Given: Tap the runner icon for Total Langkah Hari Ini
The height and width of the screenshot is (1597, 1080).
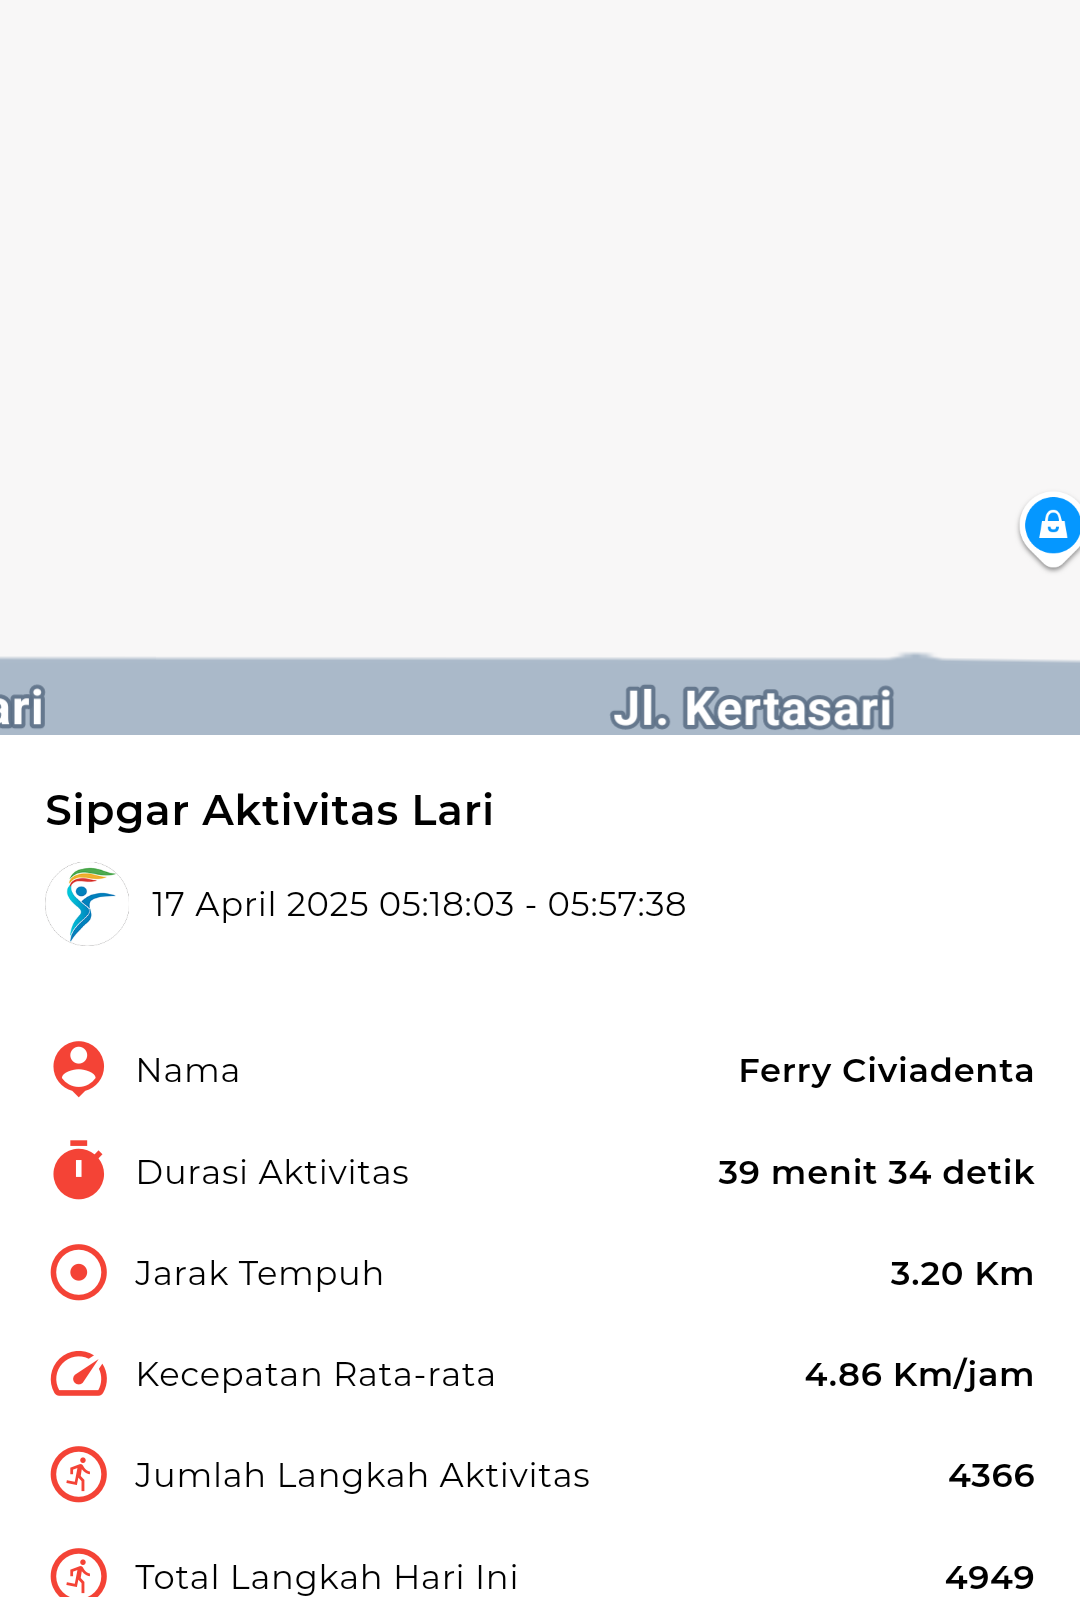Looking at the screenshot, I should point(78,1574).
